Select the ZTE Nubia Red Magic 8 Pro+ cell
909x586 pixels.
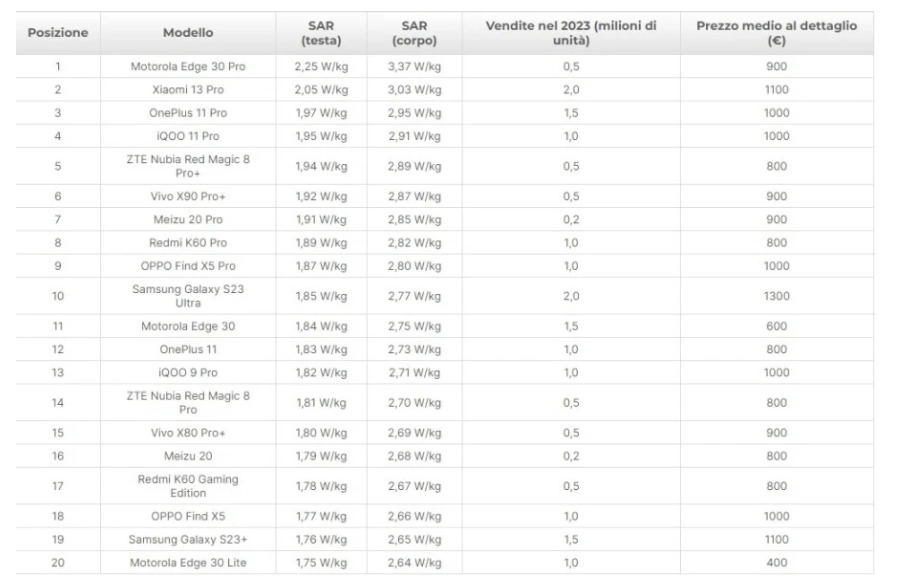pos(188,166)
